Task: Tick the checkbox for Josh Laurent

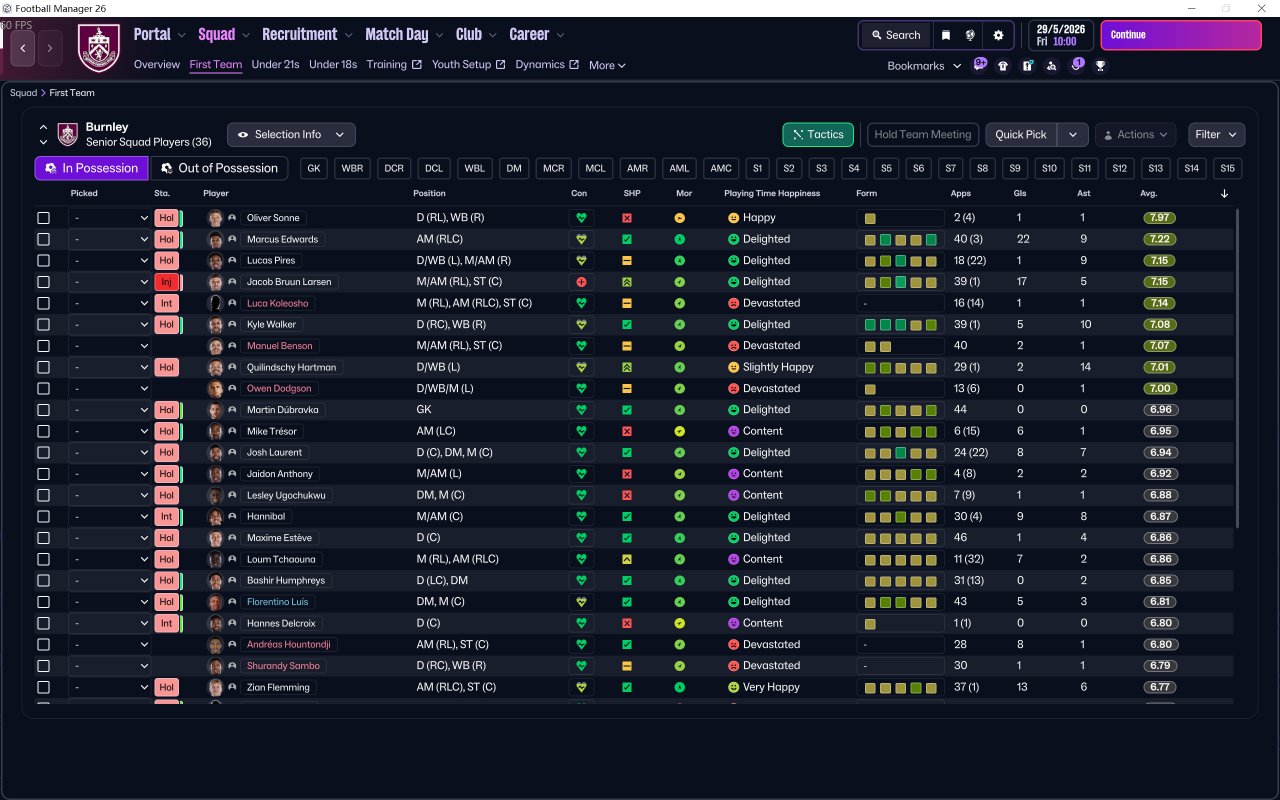Action: (43, 452)
